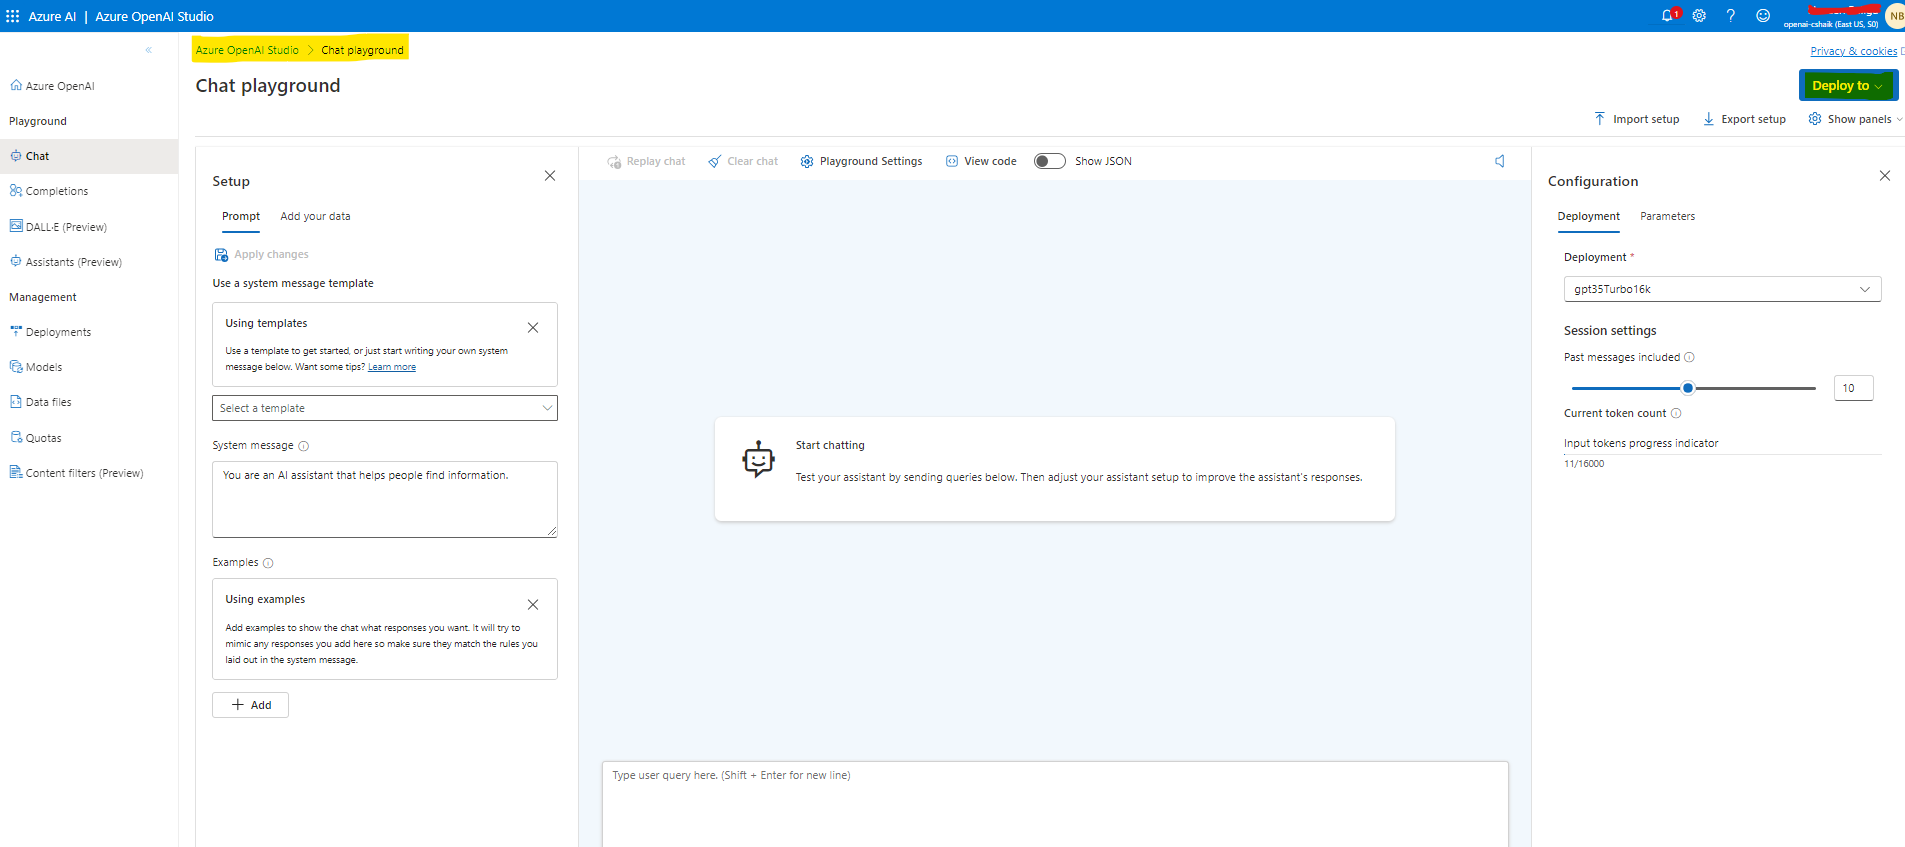The width and height of the screenshot is (1905, 847).
Task: Click Clear chat
Action: [743, 161]
